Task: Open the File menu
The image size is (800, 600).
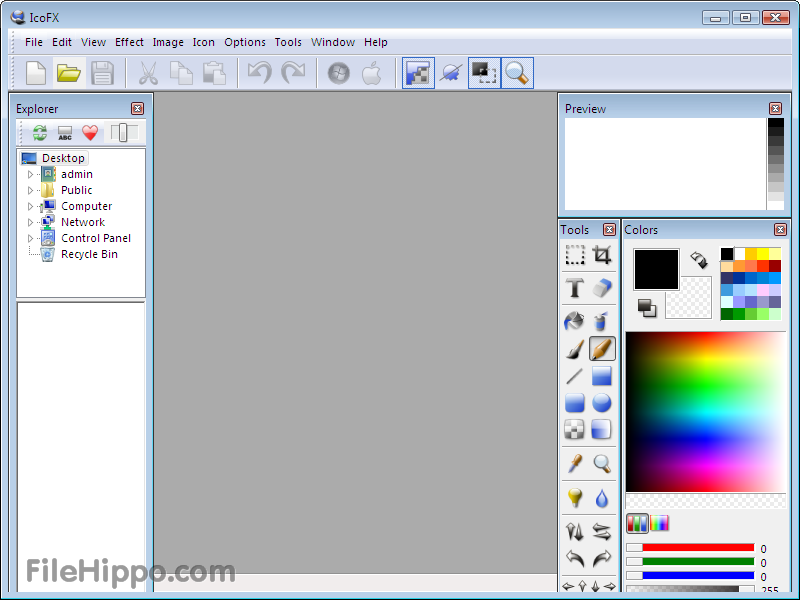Action: (x=34, y=42)
